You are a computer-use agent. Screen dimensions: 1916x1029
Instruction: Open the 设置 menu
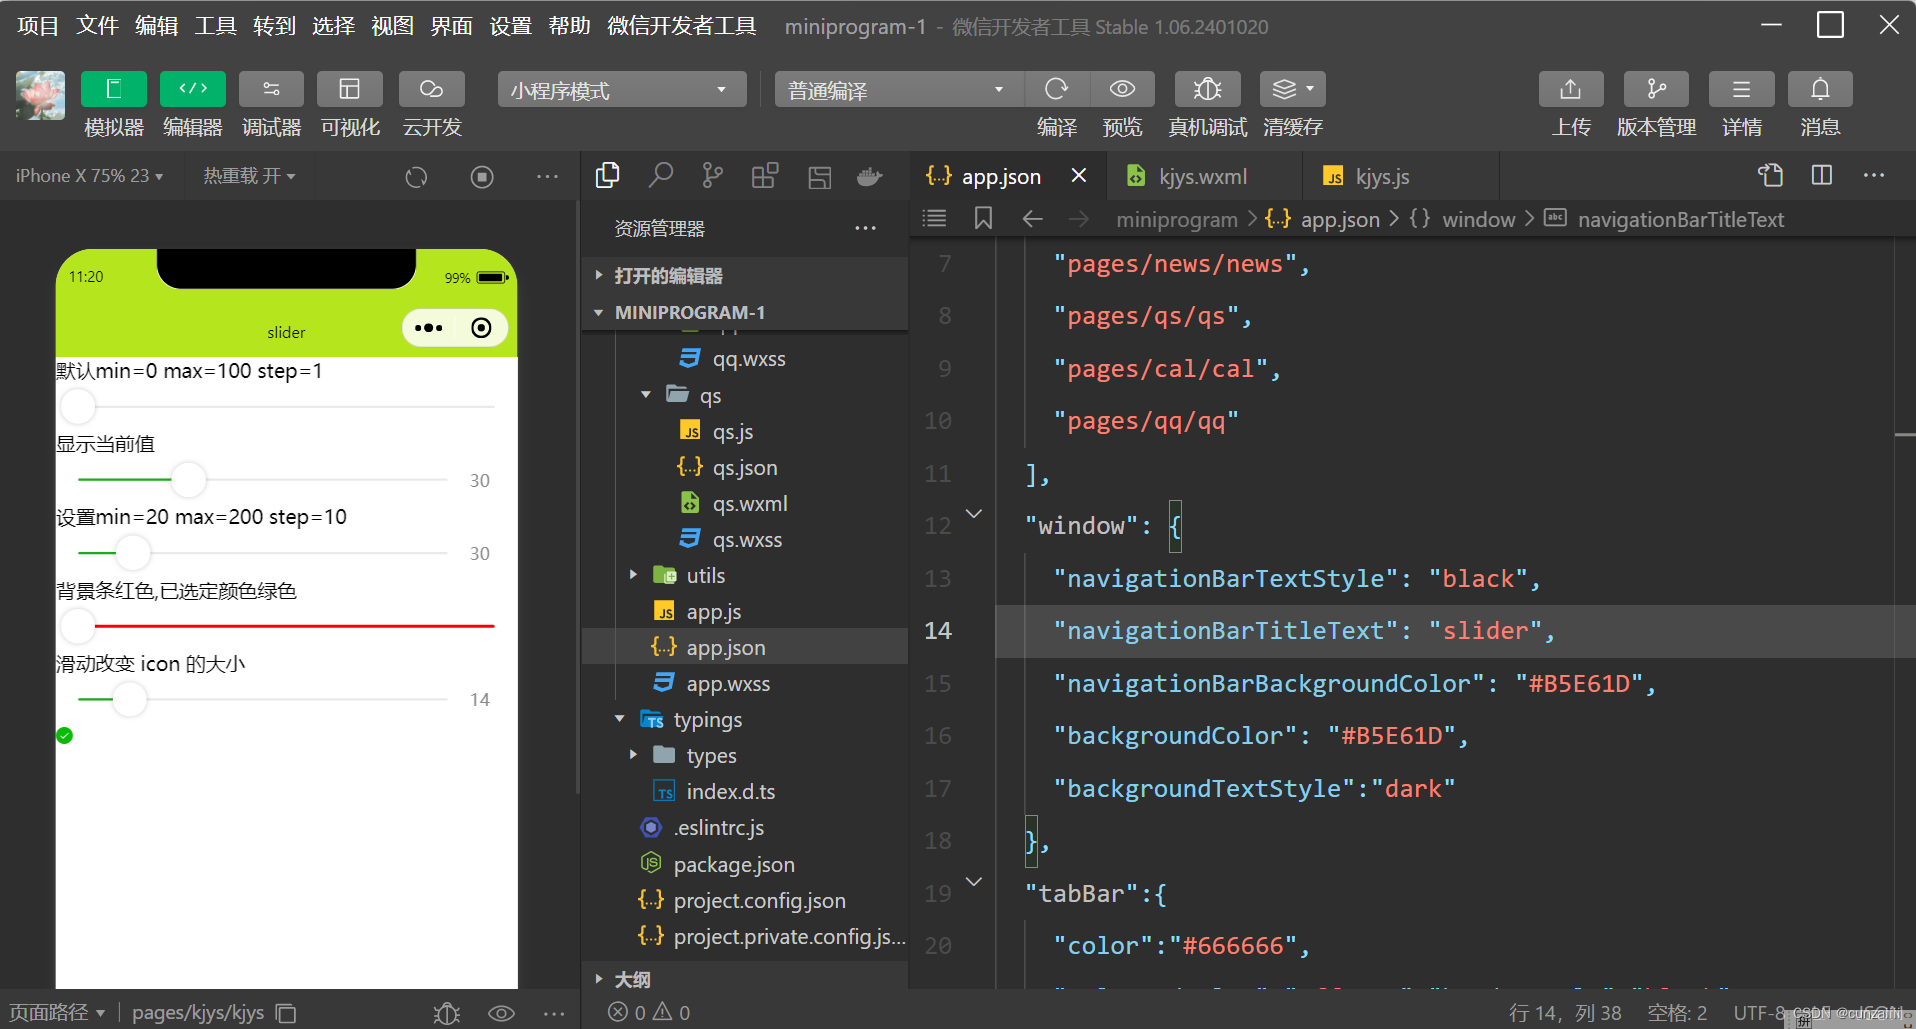[510, 26]
